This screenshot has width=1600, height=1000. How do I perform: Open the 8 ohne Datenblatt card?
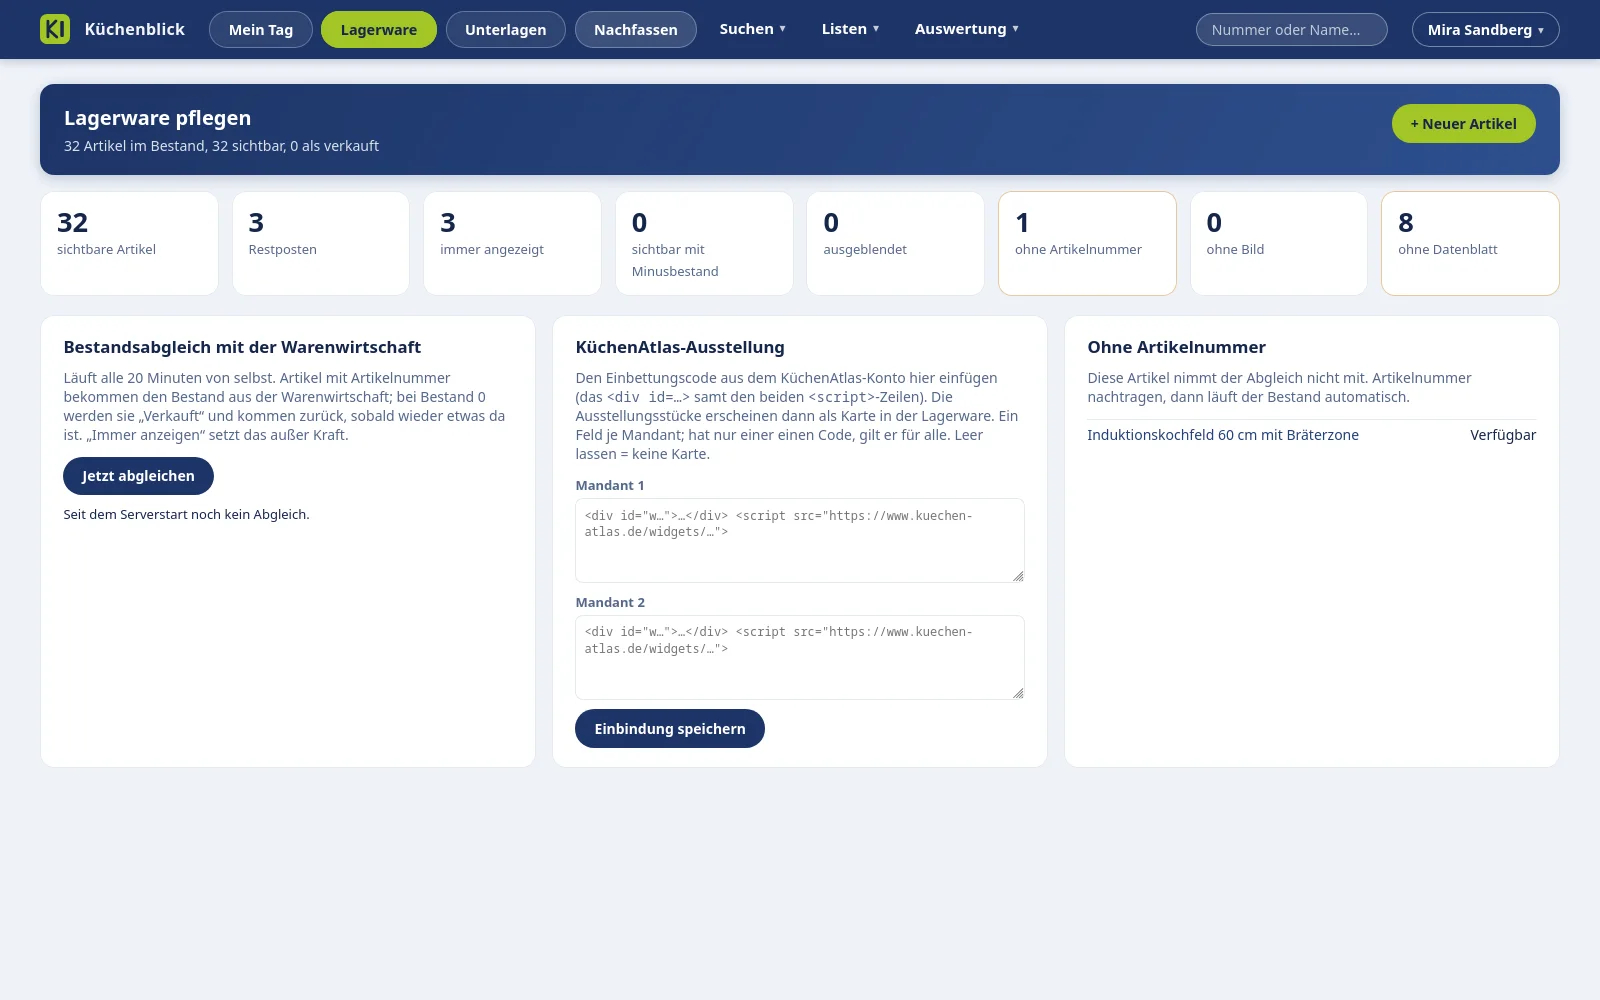click(x=1470, y=243)
